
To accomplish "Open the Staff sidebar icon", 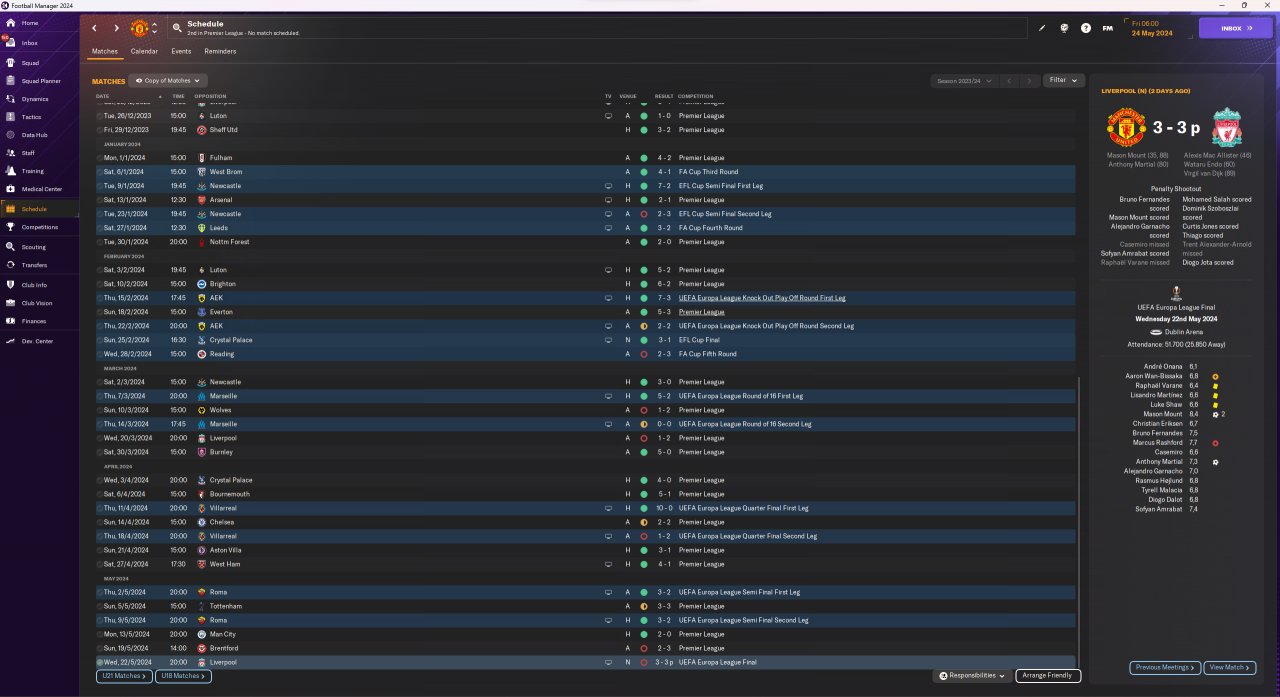I will pos(11,153).
